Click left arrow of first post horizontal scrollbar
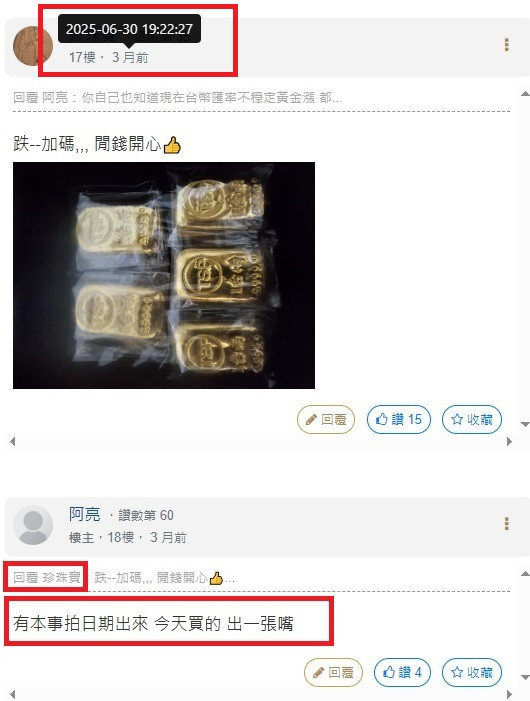530x701 pixels. [x=13, y=442]
